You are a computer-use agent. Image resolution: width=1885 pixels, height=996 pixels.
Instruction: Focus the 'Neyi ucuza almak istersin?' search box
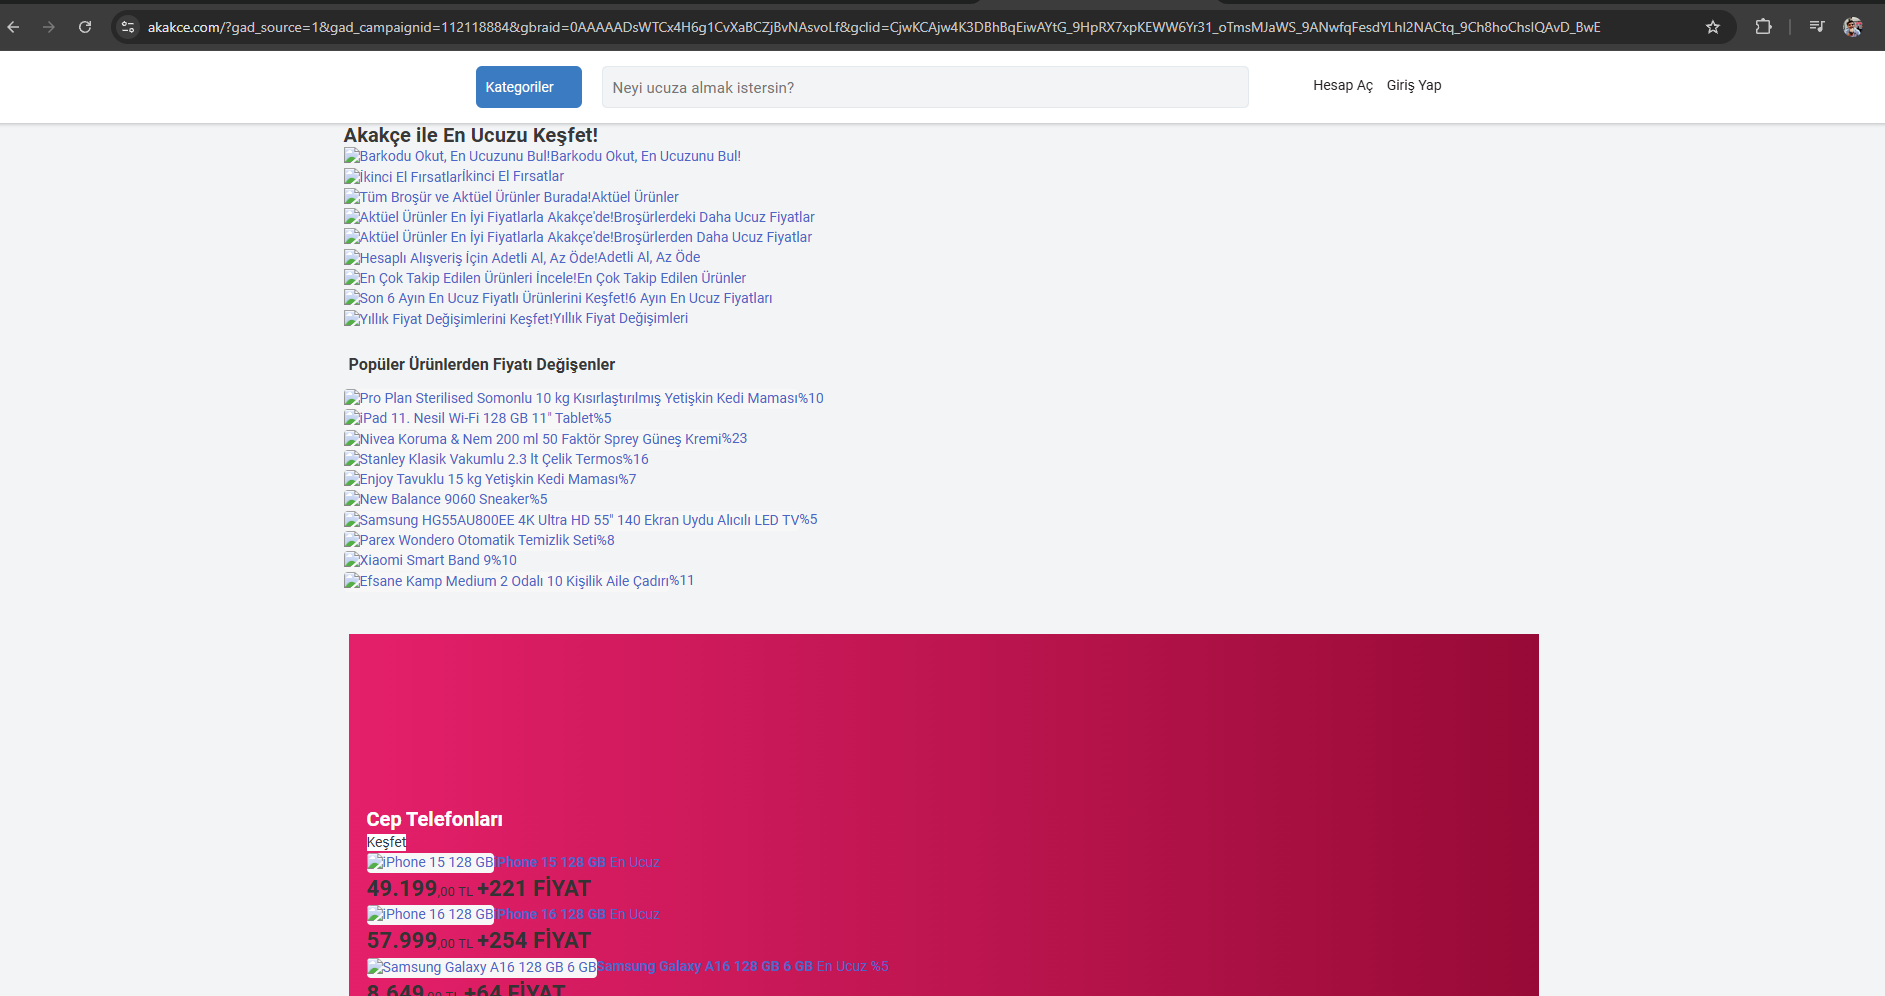coord(925,87)
